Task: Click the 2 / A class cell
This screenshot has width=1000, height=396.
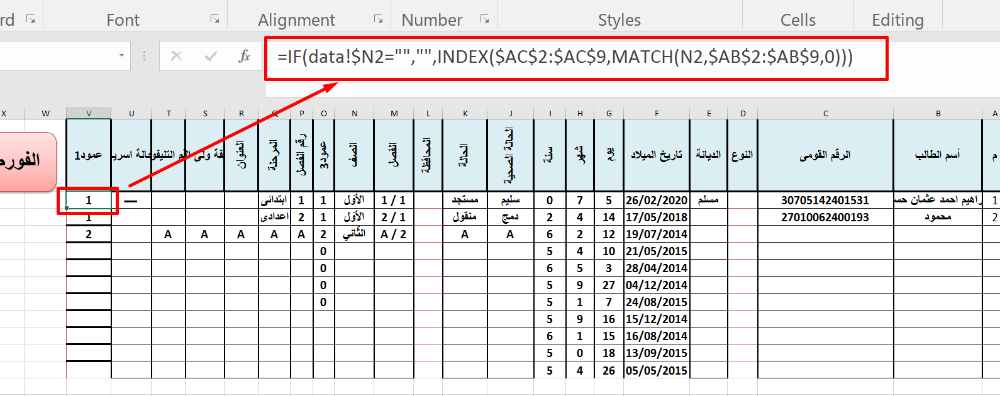Action: point(394,234)
